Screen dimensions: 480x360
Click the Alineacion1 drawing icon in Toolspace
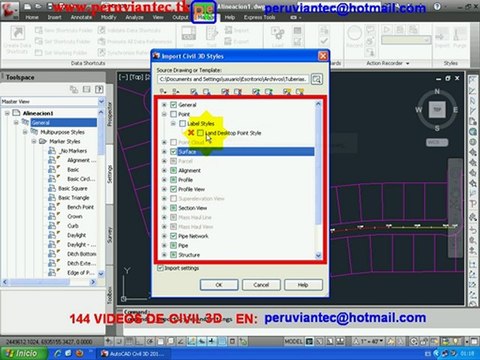[x=16, y=113]
